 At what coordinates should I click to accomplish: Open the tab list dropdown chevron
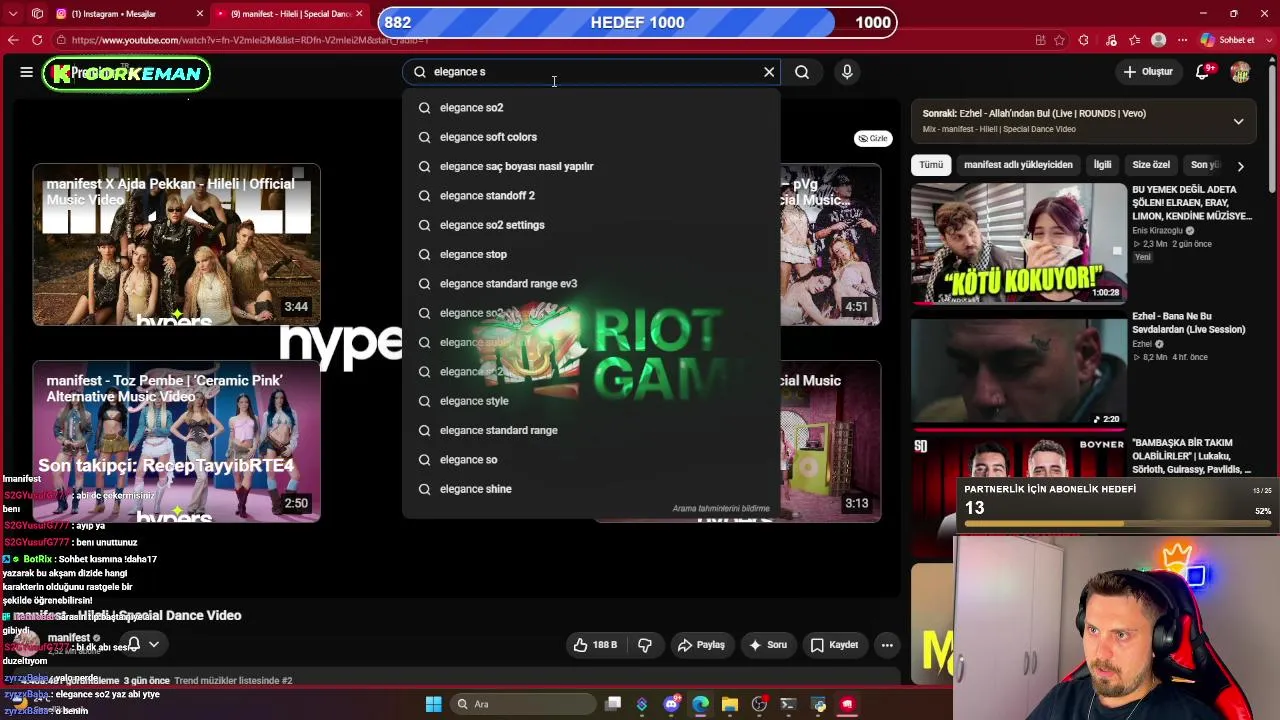tap(13, 14)
